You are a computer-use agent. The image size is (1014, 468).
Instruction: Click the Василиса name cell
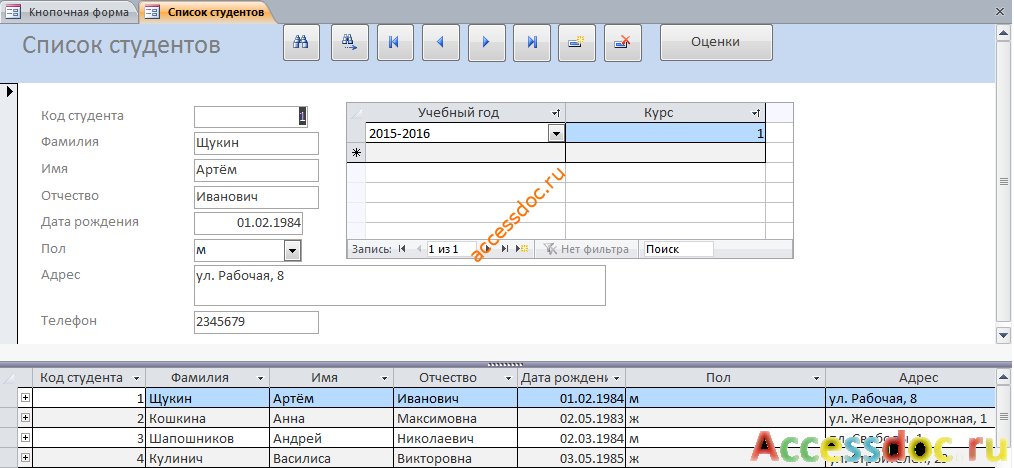click(x=332, y=458)
